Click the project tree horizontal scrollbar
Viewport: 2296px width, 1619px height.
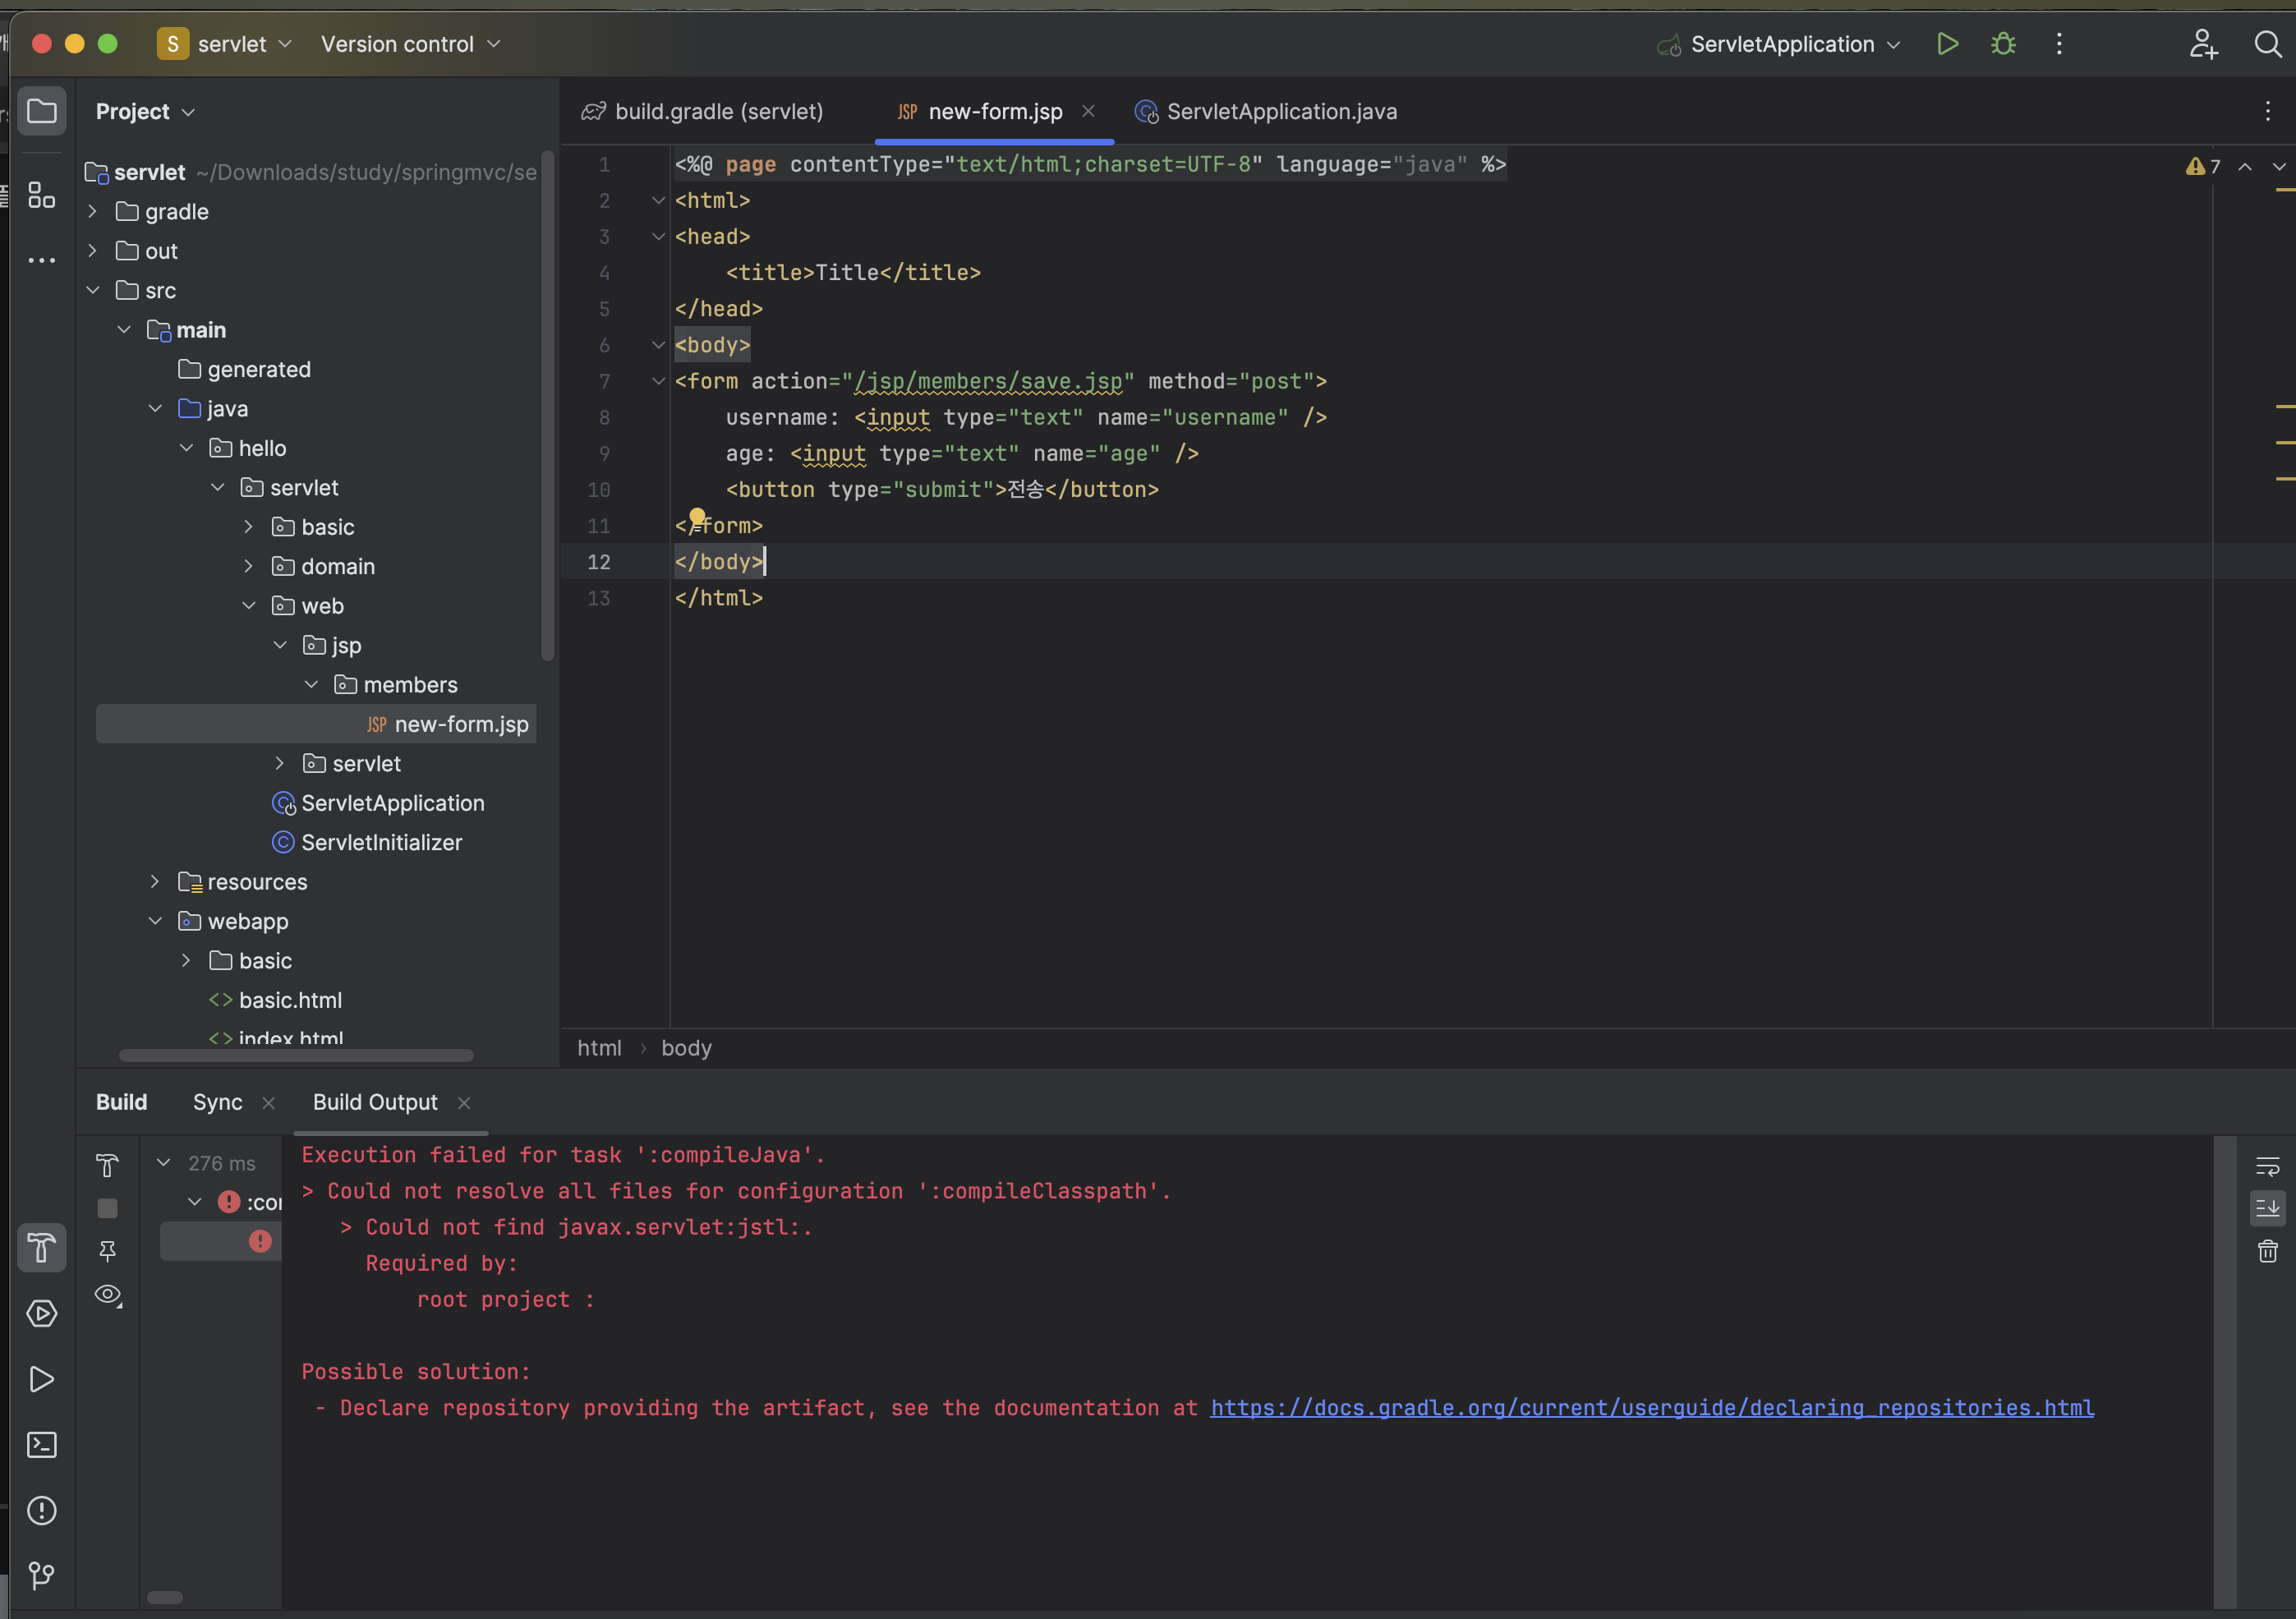tap(296, 1055)
